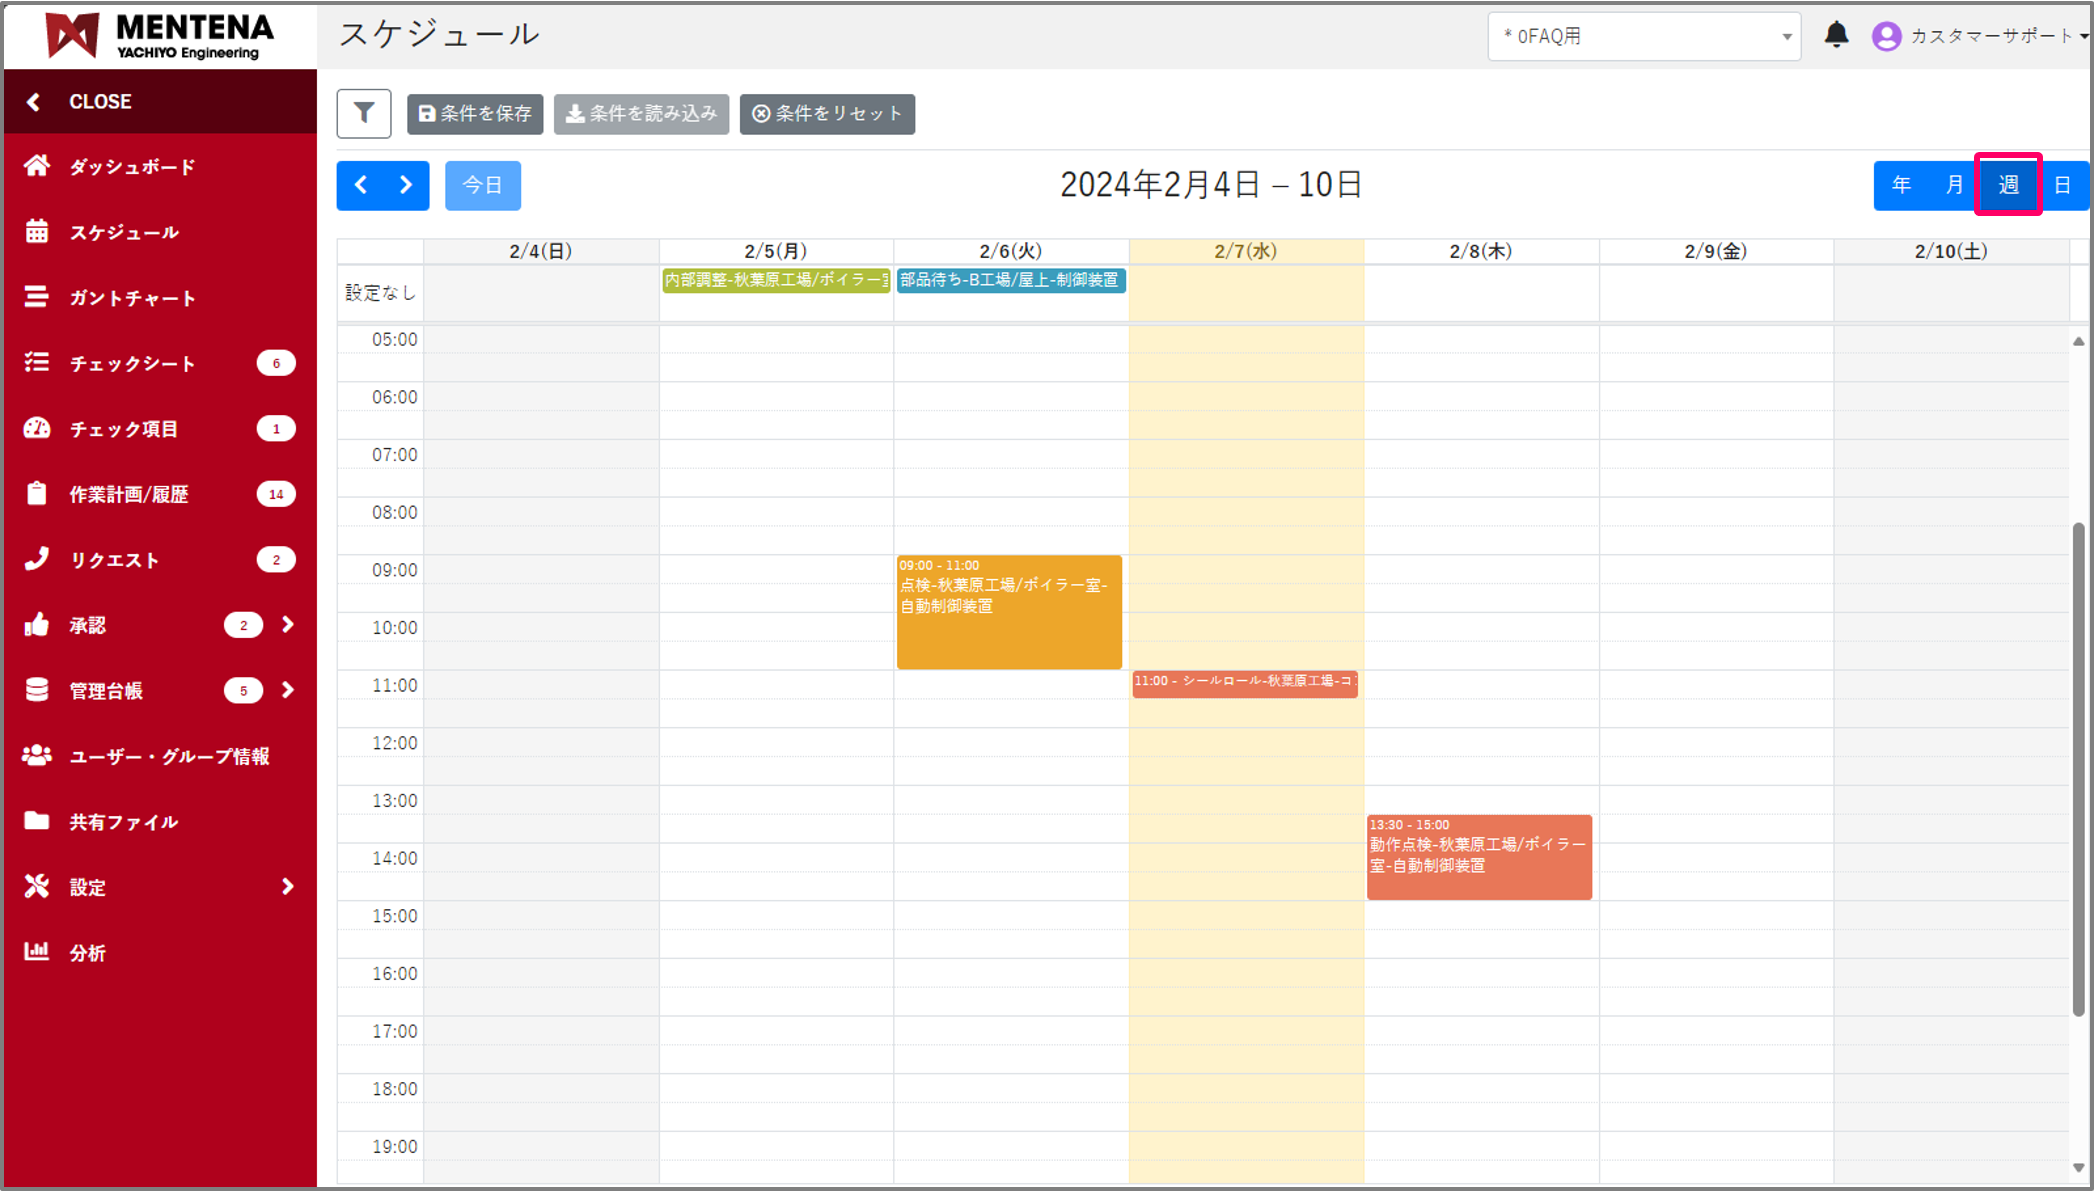Switch to 月 view tab
Screen dimensions: 2094x1192
pos(1954,185)
